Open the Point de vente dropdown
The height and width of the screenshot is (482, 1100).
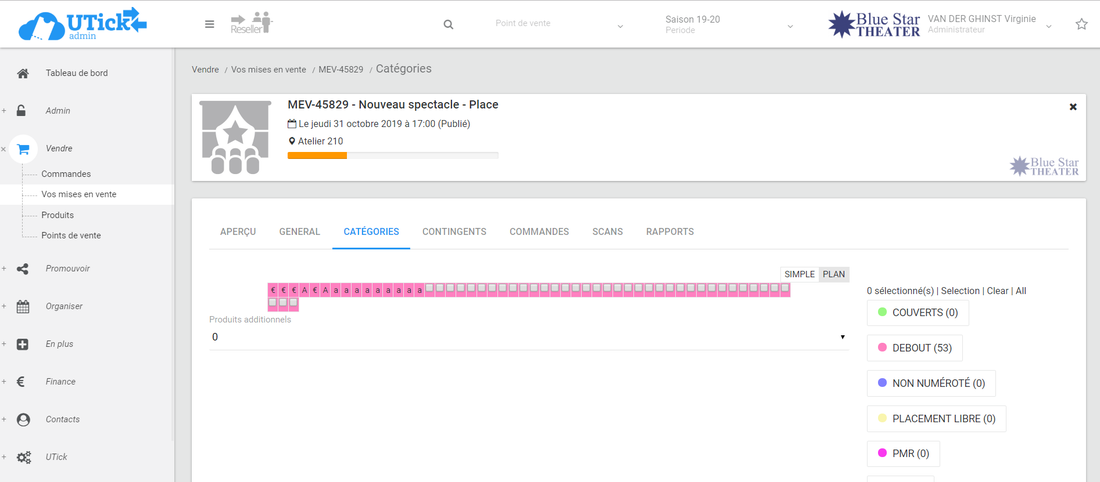559,25
